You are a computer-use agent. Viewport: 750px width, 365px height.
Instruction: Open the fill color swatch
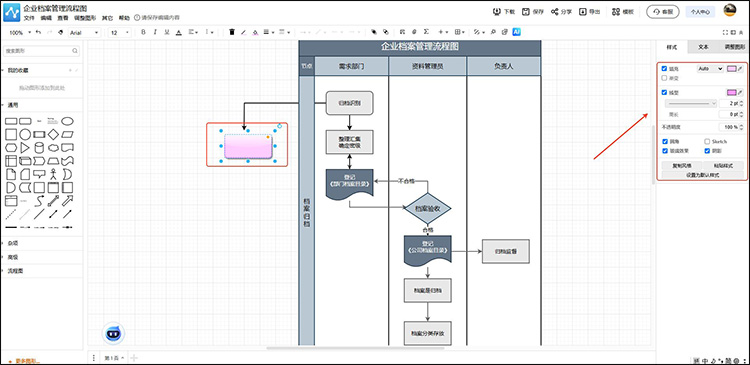coord(732,69)
